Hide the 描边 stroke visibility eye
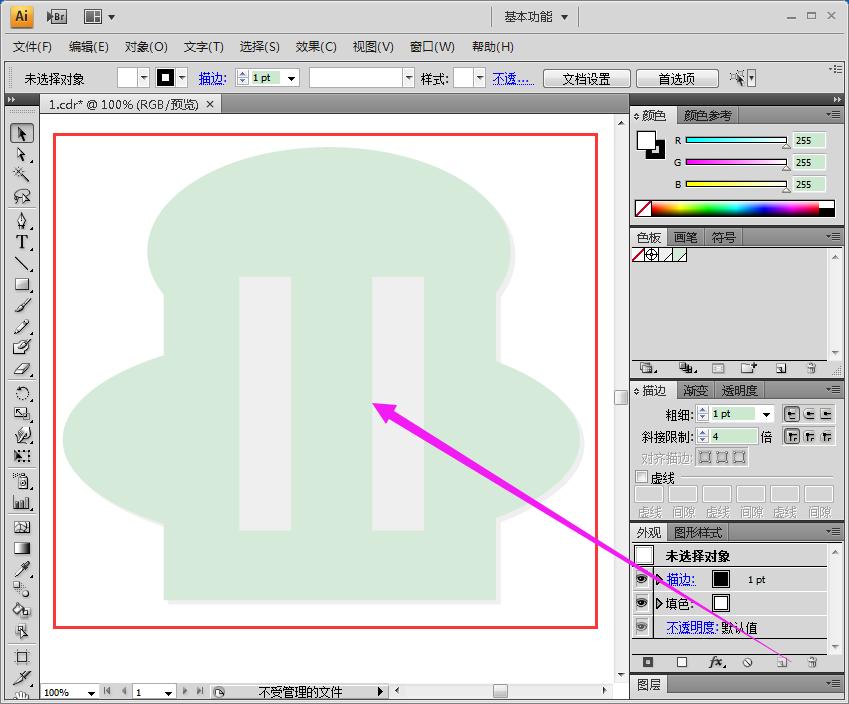Image resolution: width=849 pixels, height=704 pixels. [x=642, y=579]
